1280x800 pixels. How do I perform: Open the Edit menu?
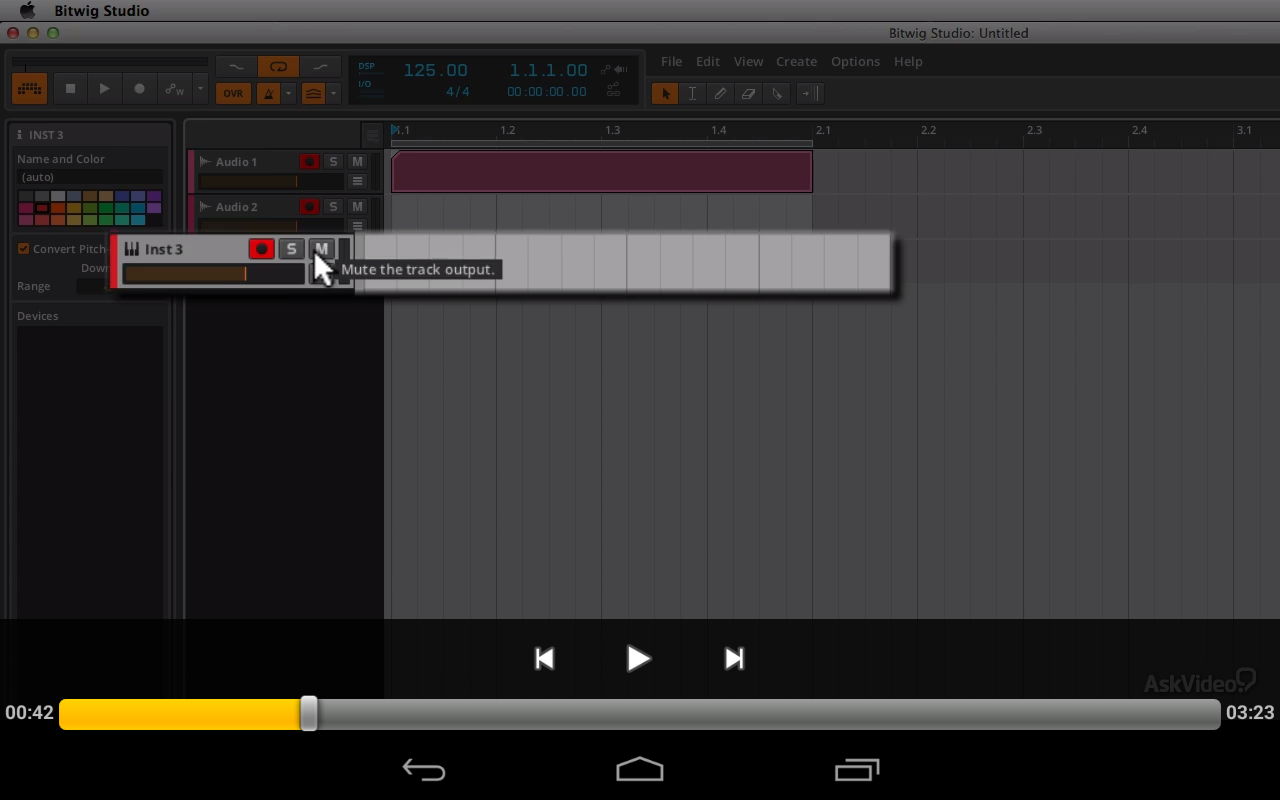(x=708, y=61)
